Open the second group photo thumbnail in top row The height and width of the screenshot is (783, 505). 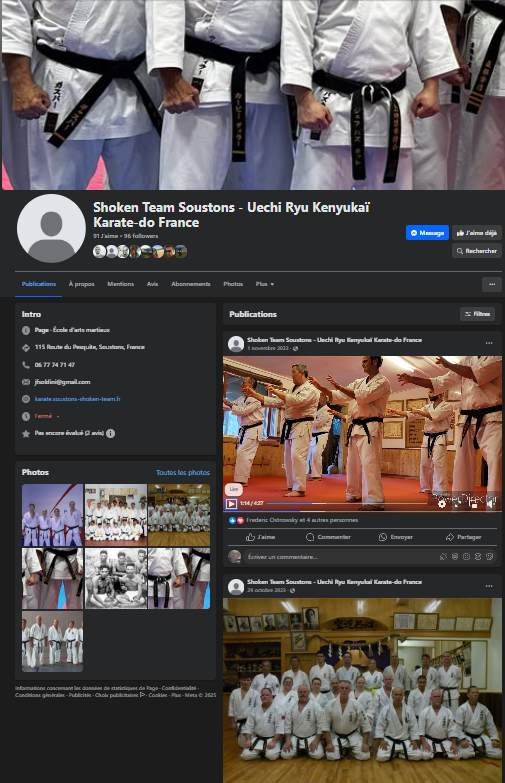pyautogui.click(x=116, y=515)
